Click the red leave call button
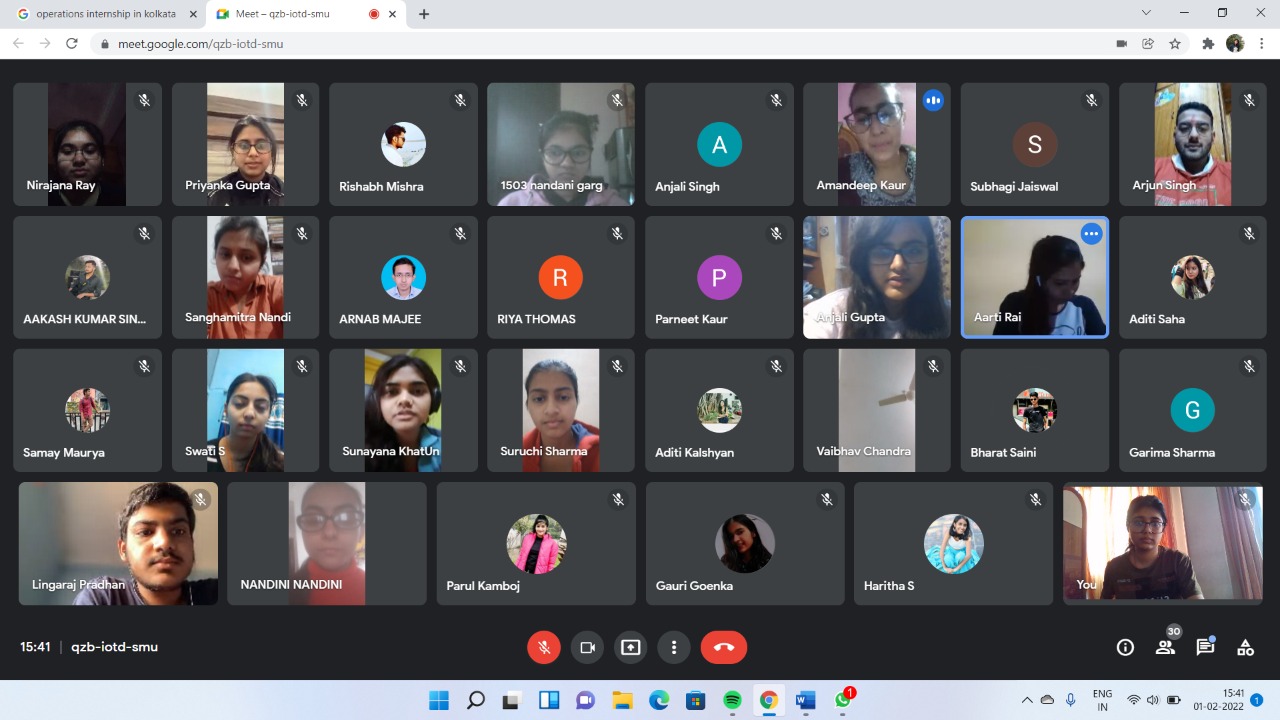Image resolution: width=1280 pixels, height=720 pixels. tap(724, 647)
